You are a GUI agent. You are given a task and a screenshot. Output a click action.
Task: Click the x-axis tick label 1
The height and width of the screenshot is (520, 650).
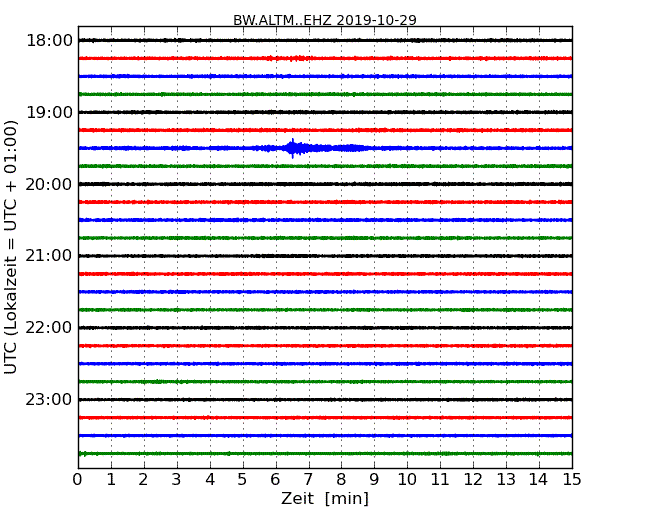[x=111, y=479]
